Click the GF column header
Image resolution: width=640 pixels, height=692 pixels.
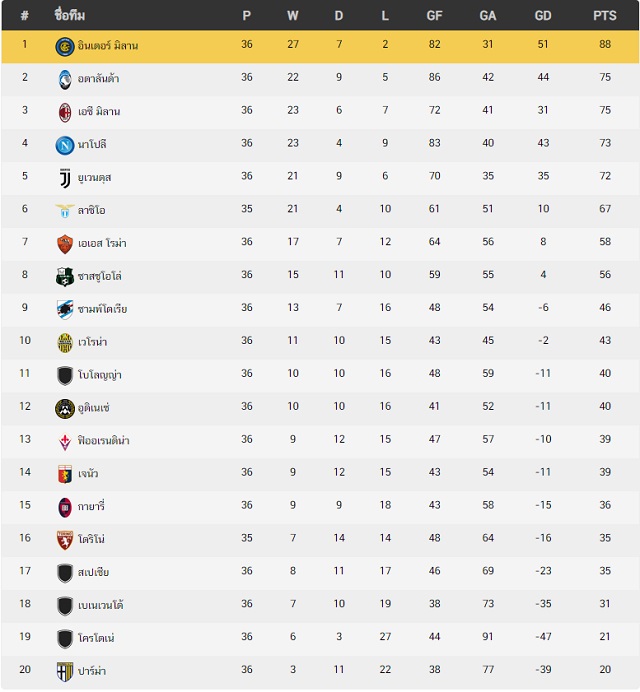click(434, 15)
